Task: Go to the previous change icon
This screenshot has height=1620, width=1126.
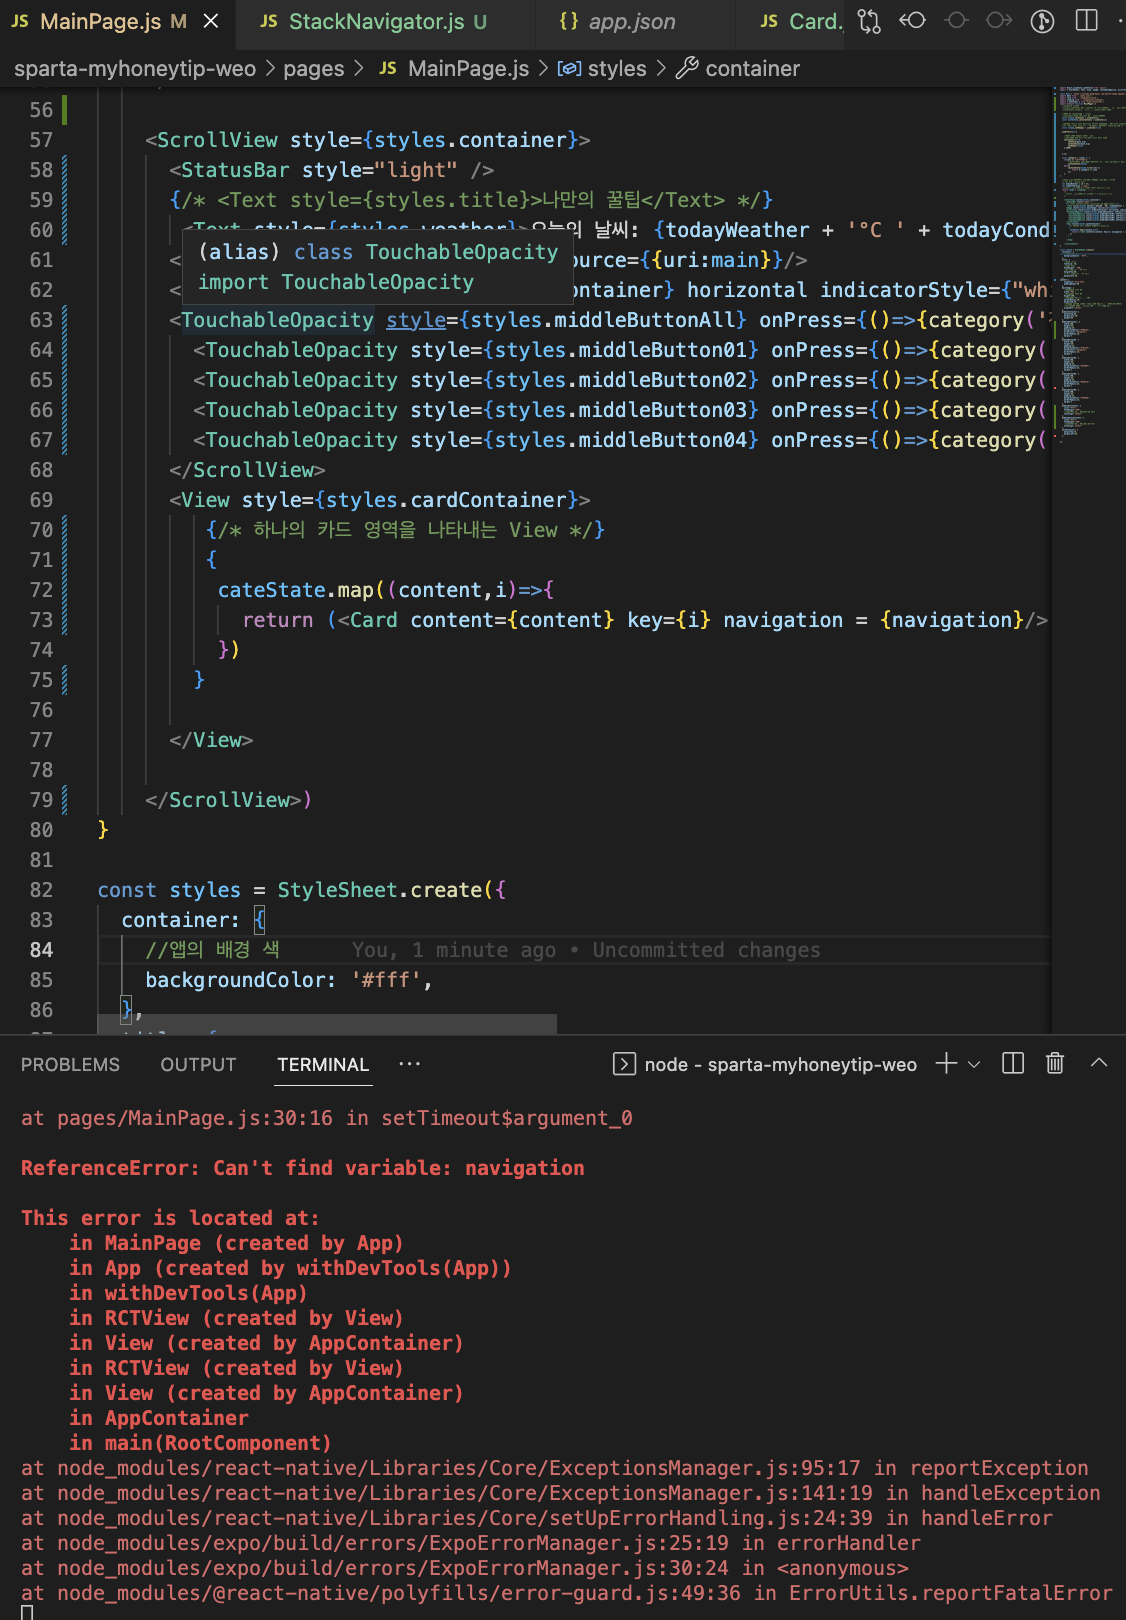Action: coord(956,21)
